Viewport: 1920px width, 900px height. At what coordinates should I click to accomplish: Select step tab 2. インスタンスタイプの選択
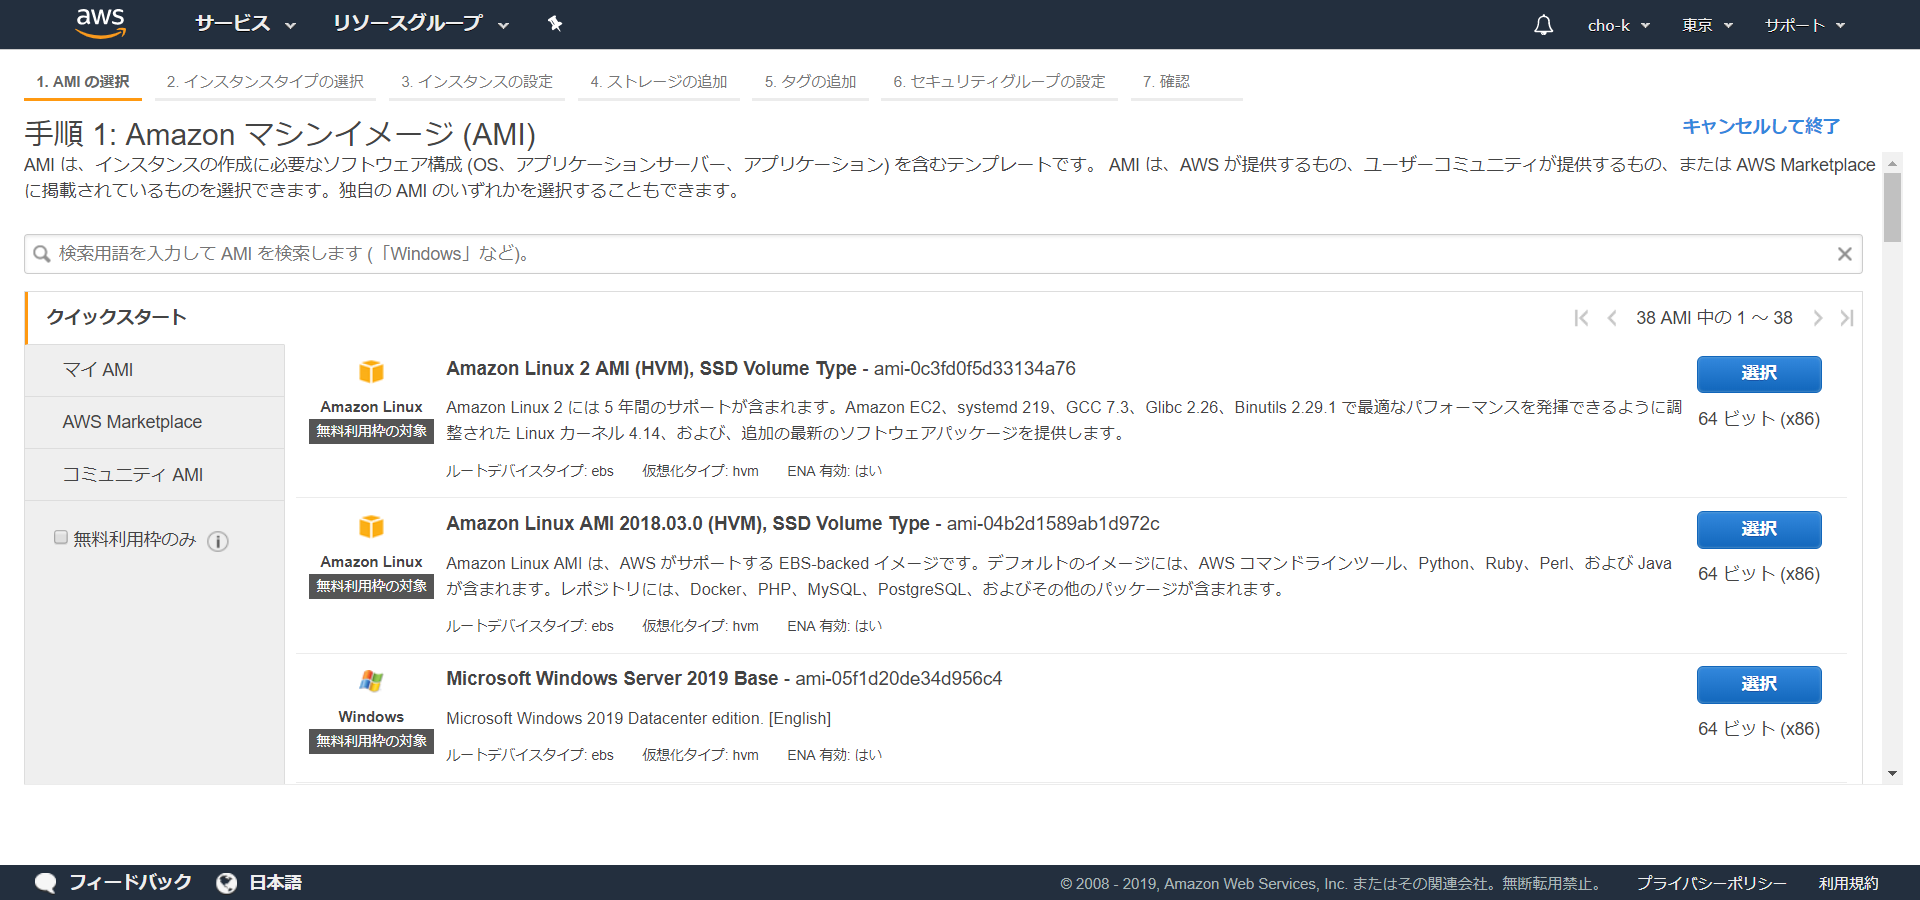pos(265,82)
